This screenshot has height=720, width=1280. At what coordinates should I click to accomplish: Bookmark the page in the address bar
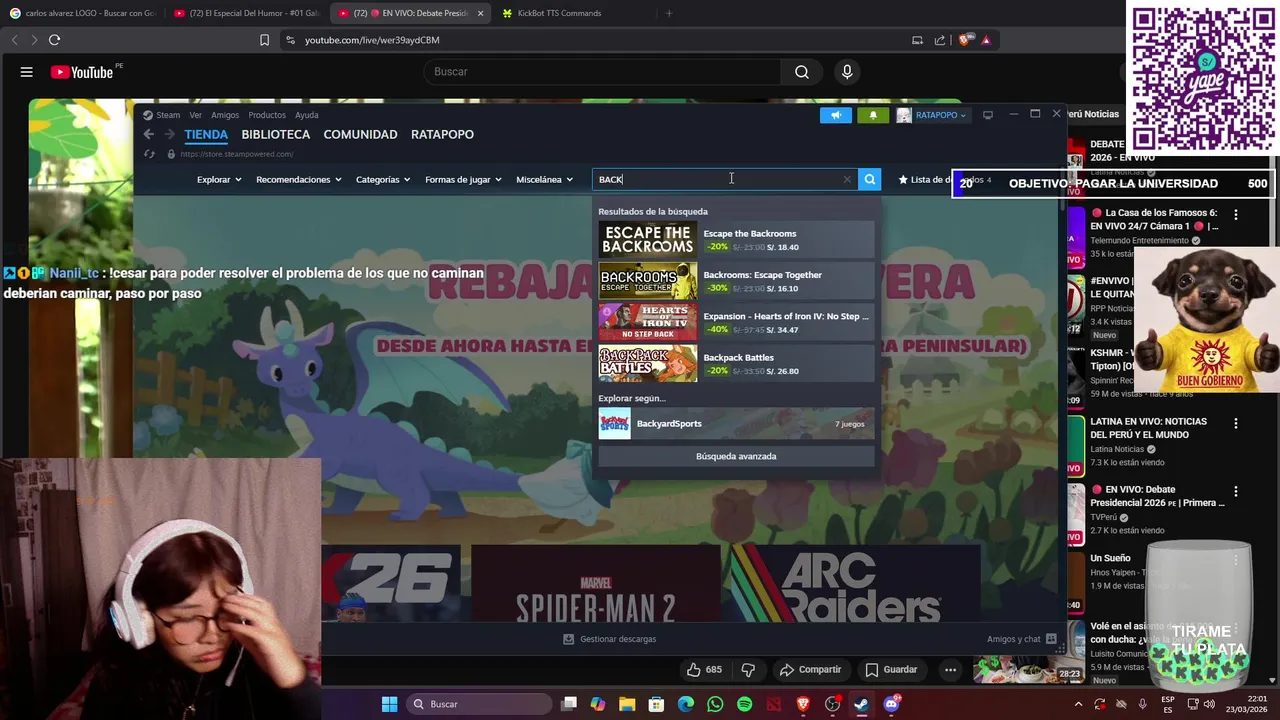tap(265, 40)
